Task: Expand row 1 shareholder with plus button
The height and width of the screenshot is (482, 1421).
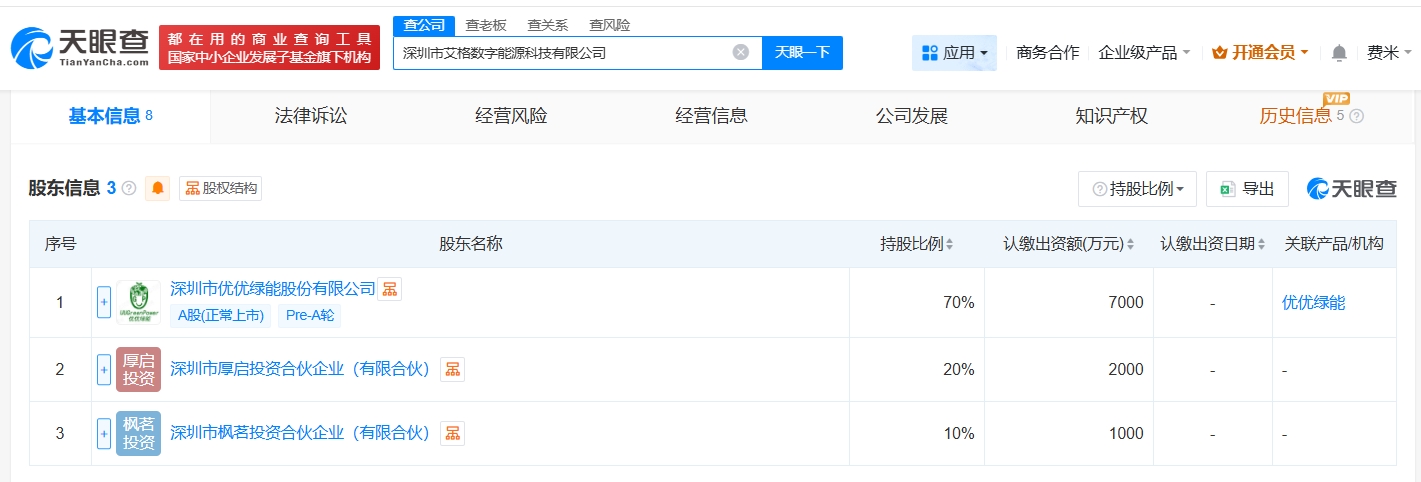Action: coord(104,302)
